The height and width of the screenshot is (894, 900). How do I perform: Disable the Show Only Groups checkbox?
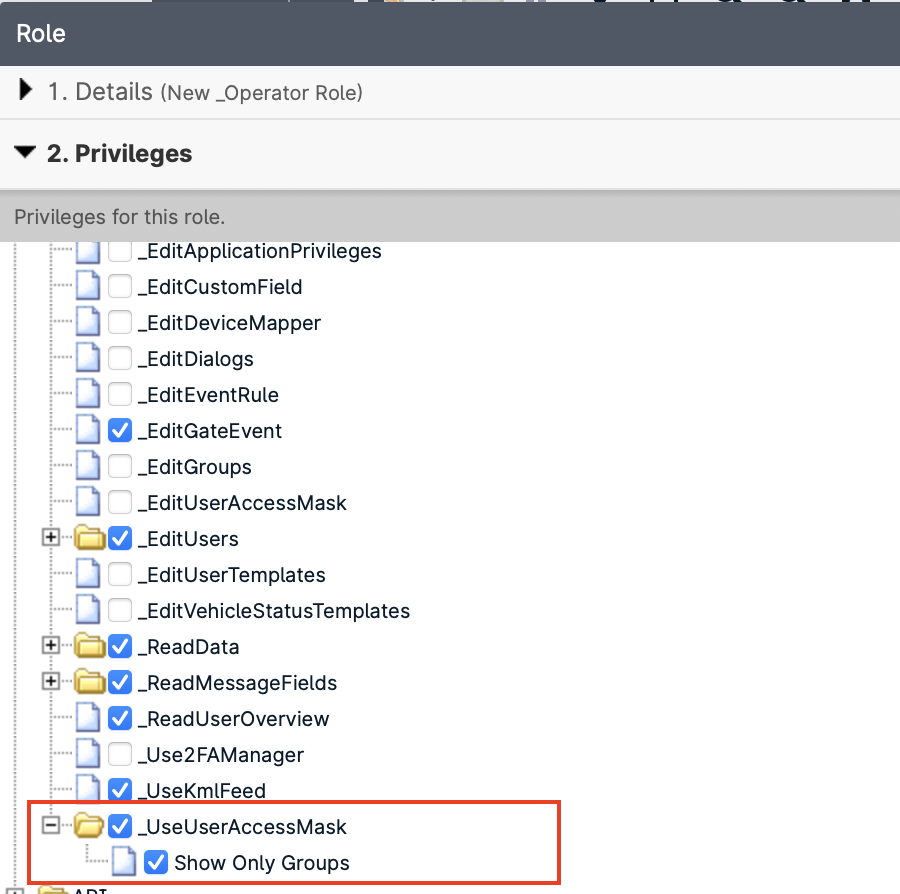156,863
